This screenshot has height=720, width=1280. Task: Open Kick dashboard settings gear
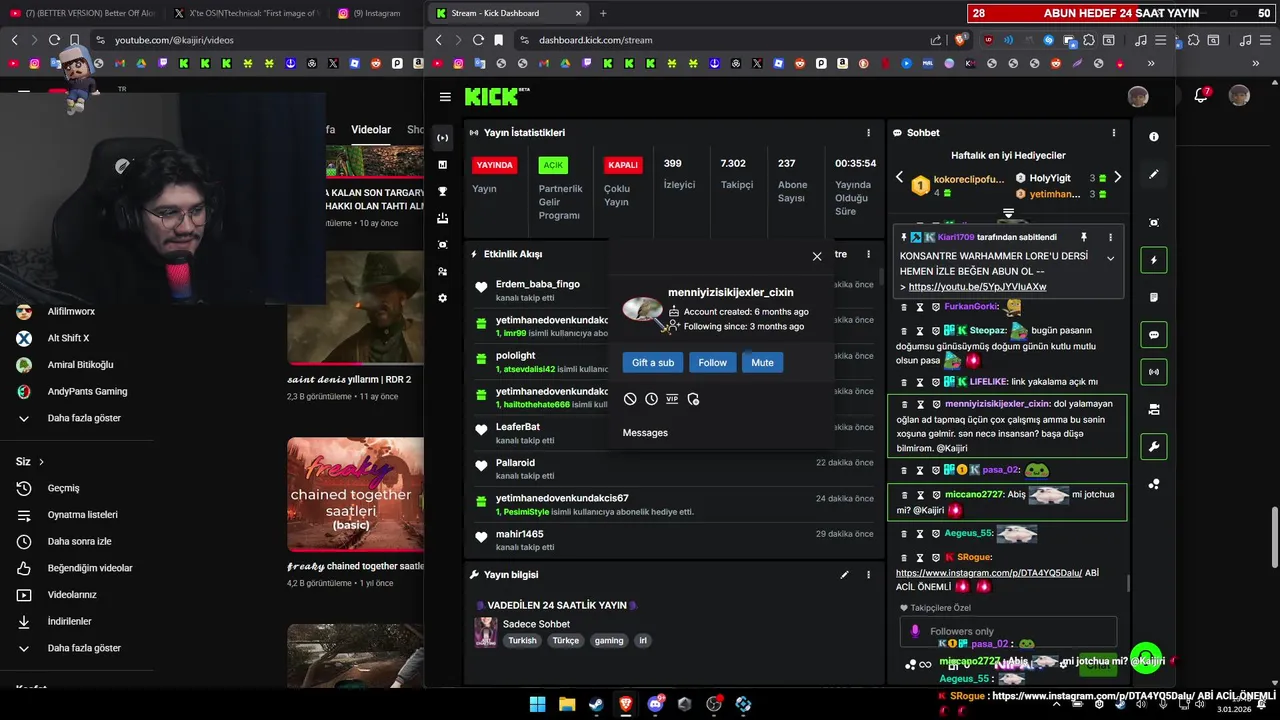443,298
